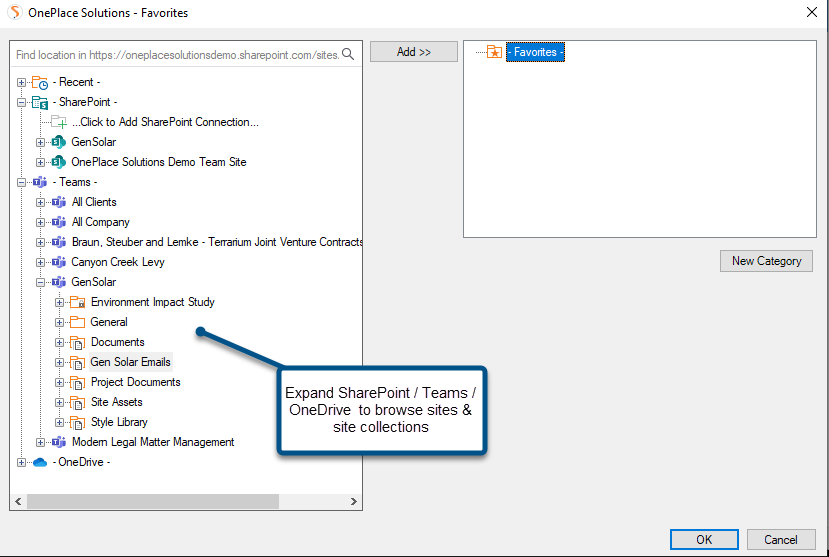Click the Favorites star folder icon
Screen dimensions: 829x557
(x=494, y=52)
